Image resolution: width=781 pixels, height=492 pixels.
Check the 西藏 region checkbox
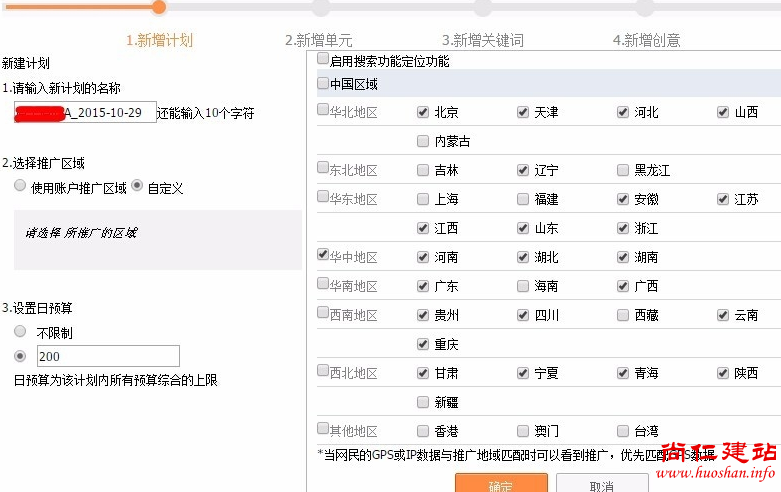[x=623, y=315]
